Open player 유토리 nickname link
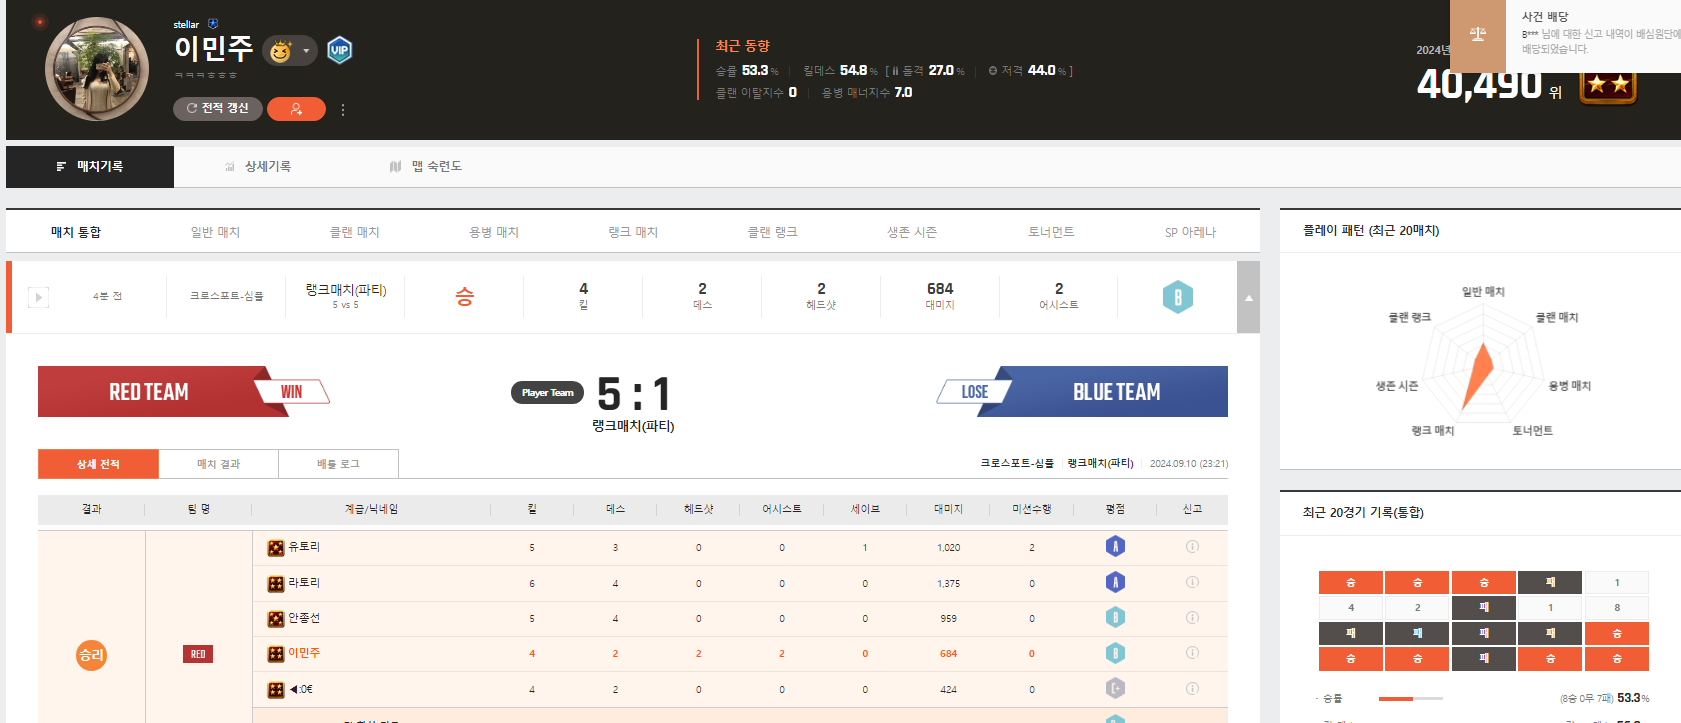The image size is (1681, 723). click(304, 547)
